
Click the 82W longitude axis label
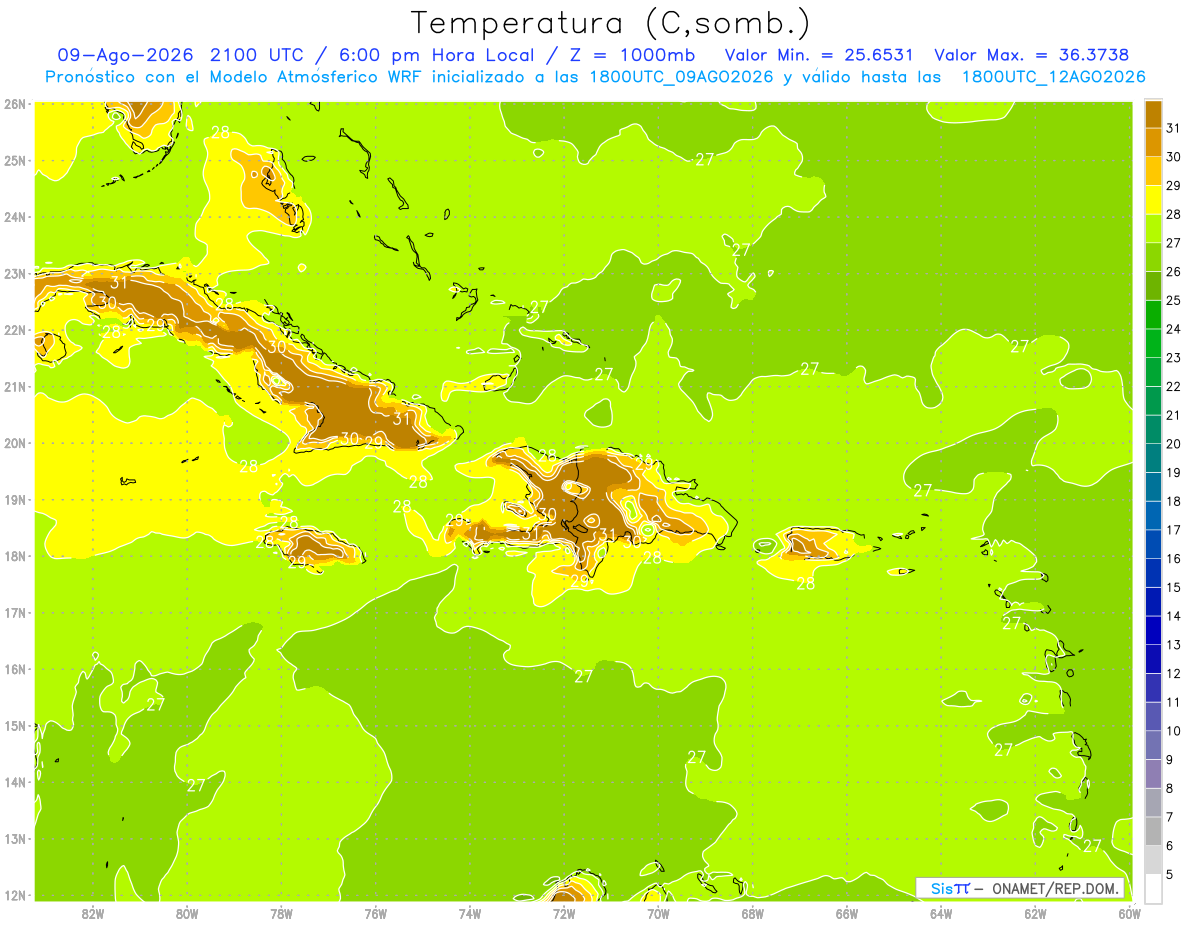93,913
